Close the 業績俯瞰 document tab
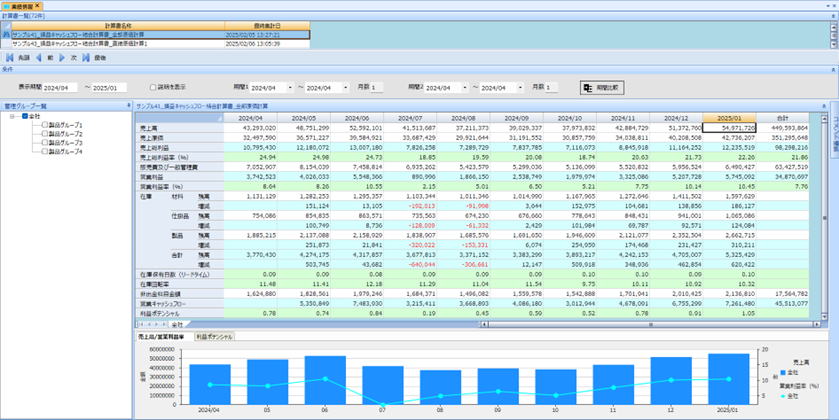 coord(37,5)
